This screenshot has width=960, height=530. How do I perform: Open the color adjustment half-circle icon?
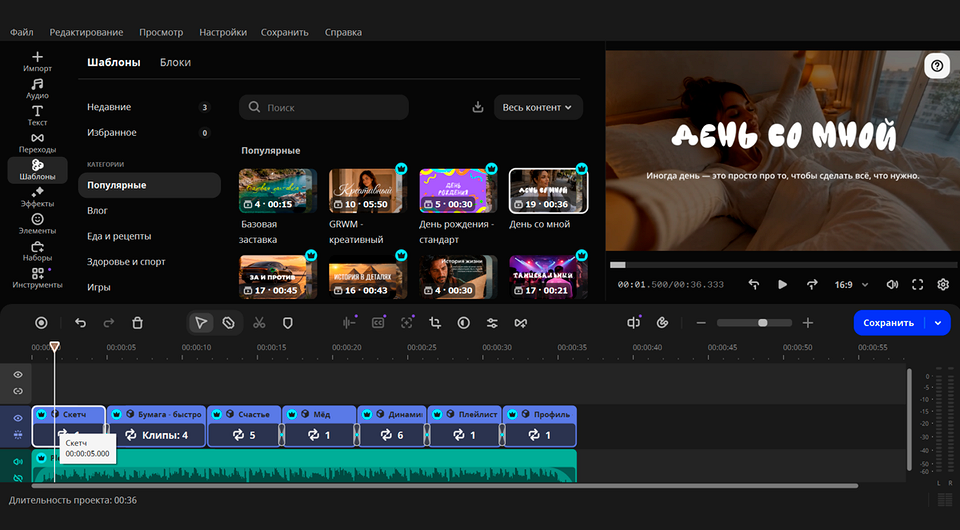[x=463, y=323]
